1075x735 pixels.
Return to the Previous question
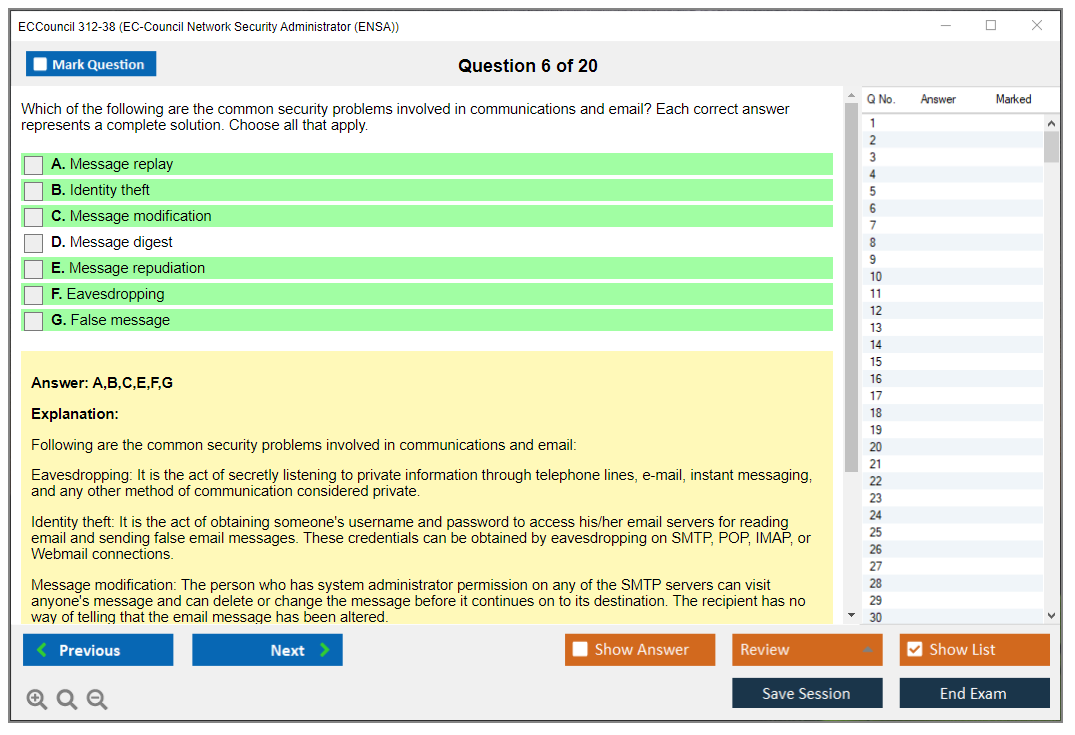[98, 650]
